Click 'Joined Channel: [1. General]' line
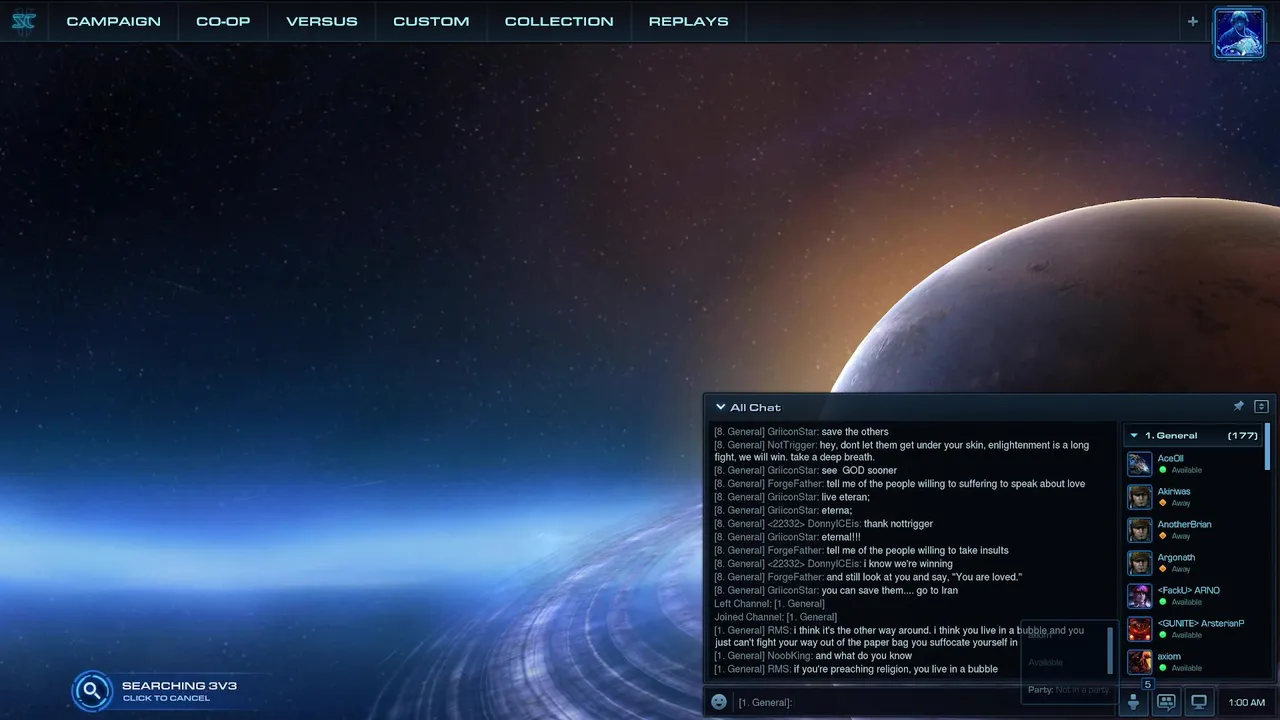This screenshot has height=720, width=1280. tap(775, 616)
